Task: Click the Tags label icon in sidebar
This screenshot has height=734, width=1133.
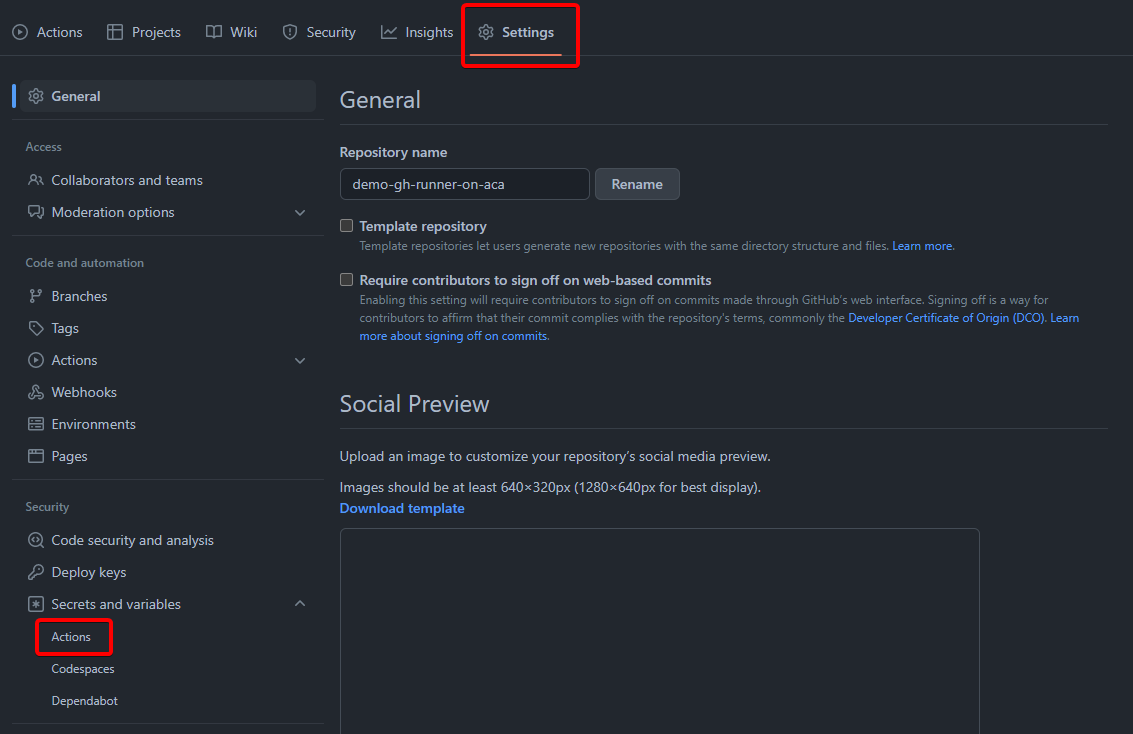Action: pos(36,328)
